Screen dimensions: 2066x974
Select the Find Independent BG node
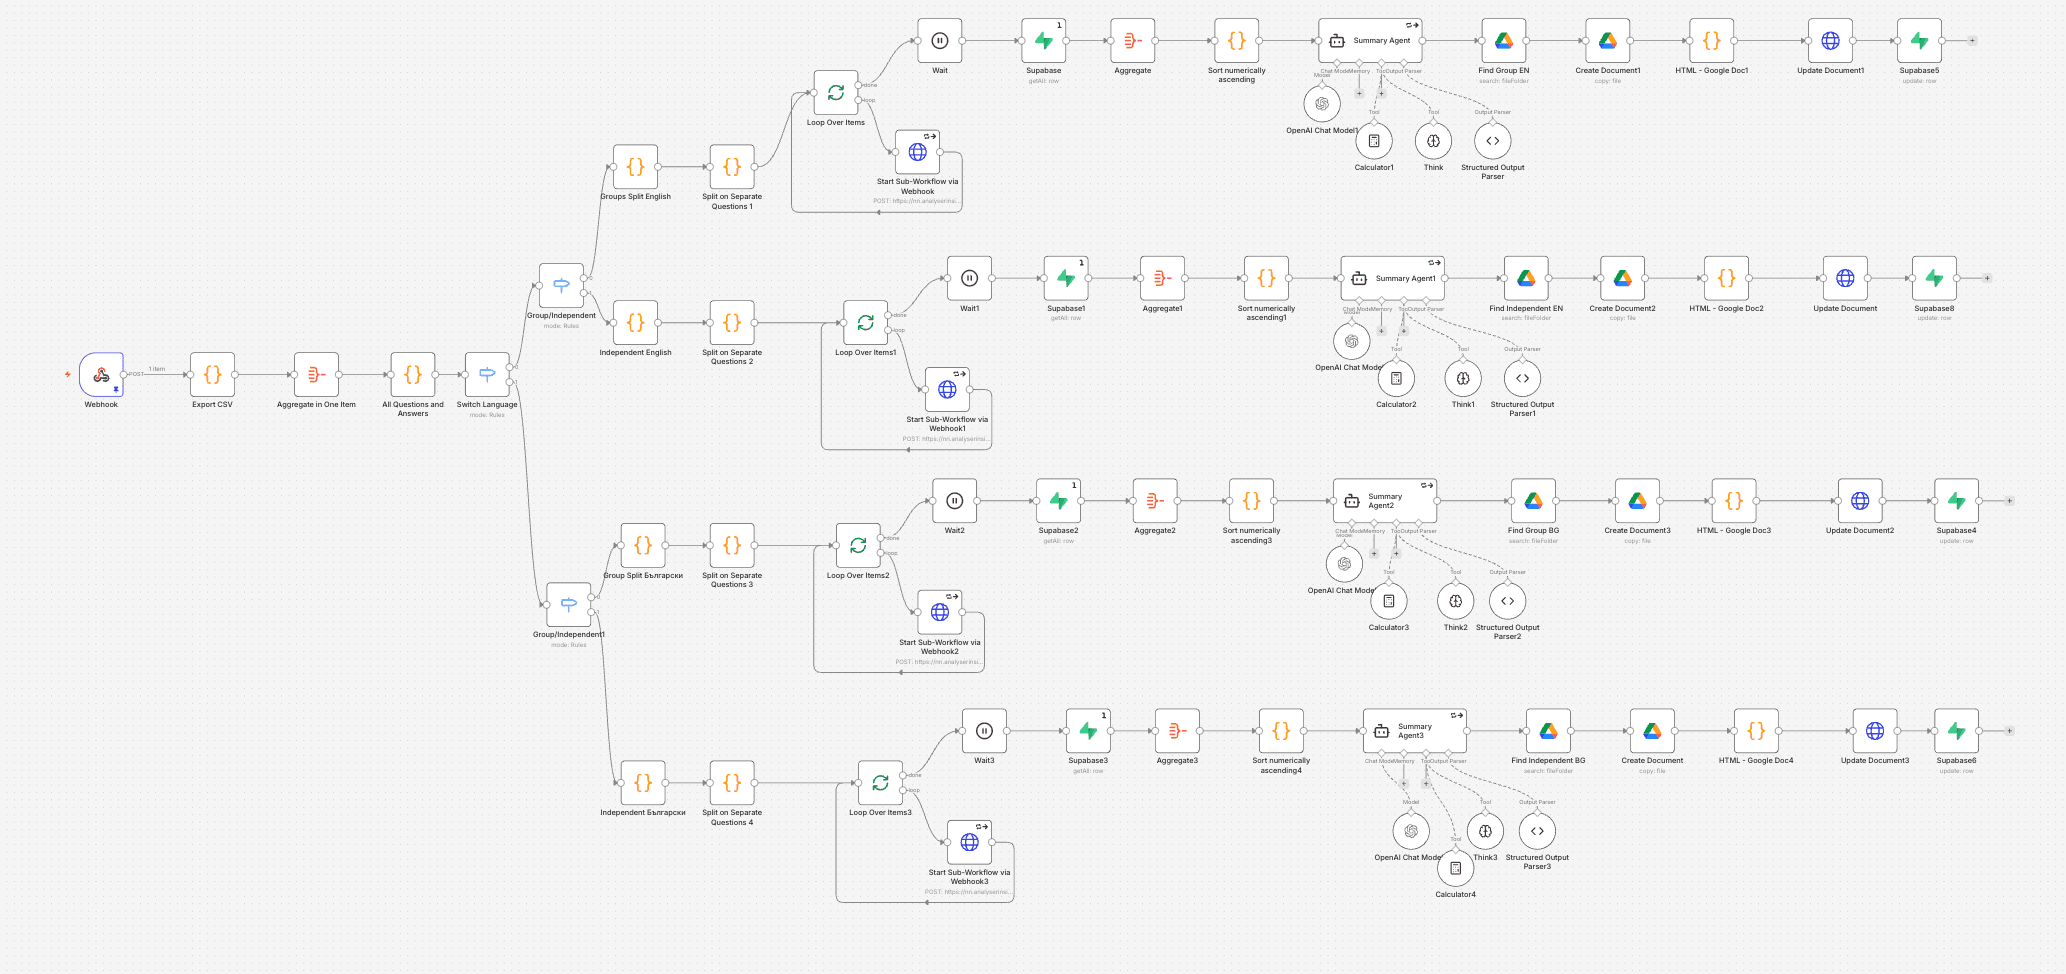click(1548, 731)
